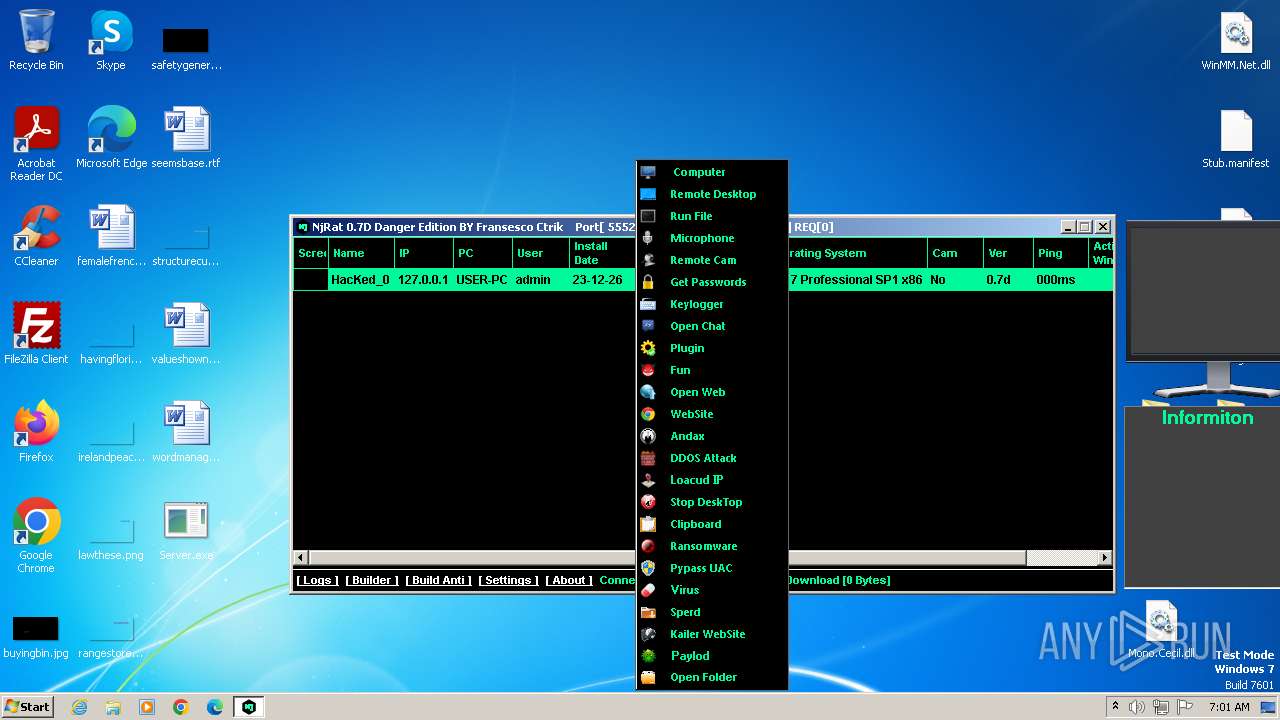Select the Virus pill-icon entry
Image resolution: width=1280 pixels, height=720 pixels.
712,590
